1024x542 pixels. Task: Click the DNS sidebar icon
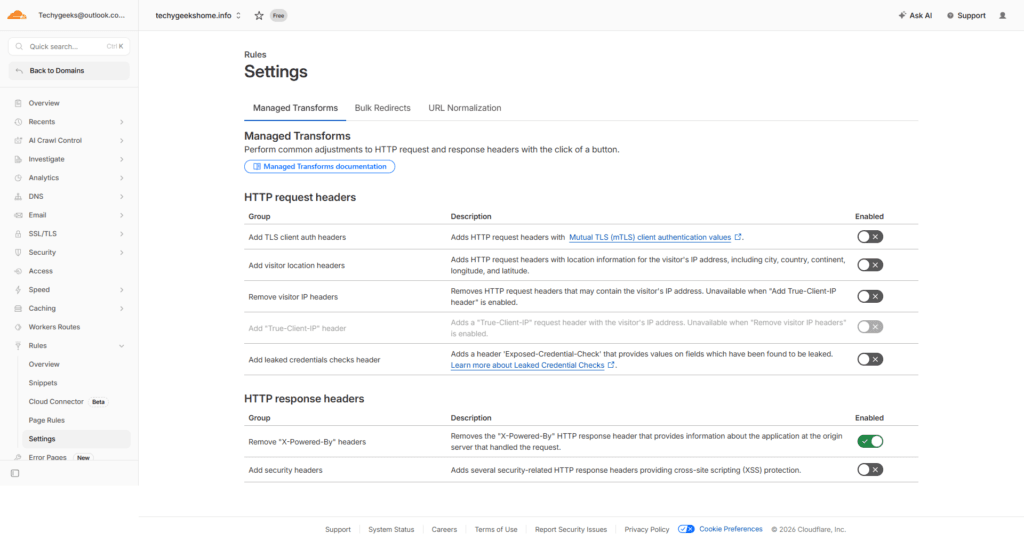pyautogui.click(x=18, y=197)
